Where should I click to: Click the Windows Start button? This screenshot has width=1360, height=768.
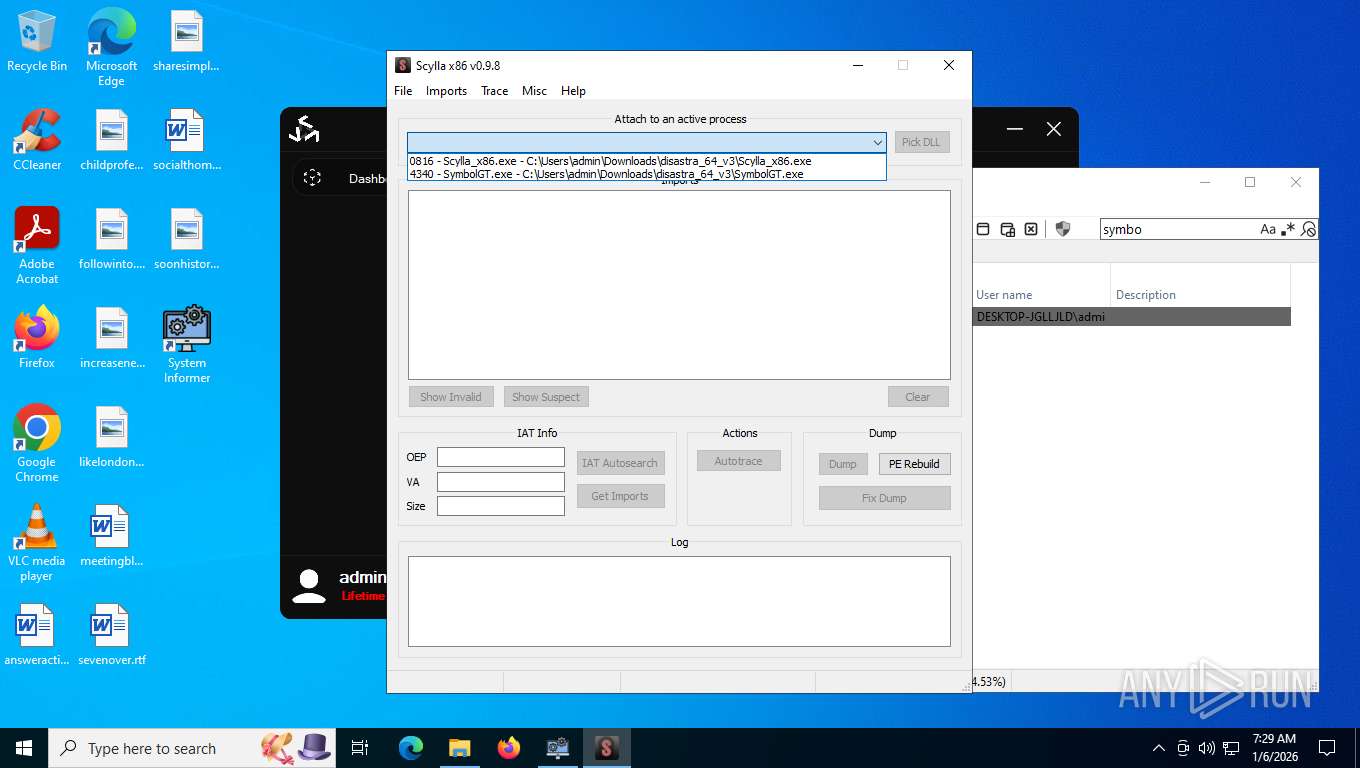tap(24, 748)
